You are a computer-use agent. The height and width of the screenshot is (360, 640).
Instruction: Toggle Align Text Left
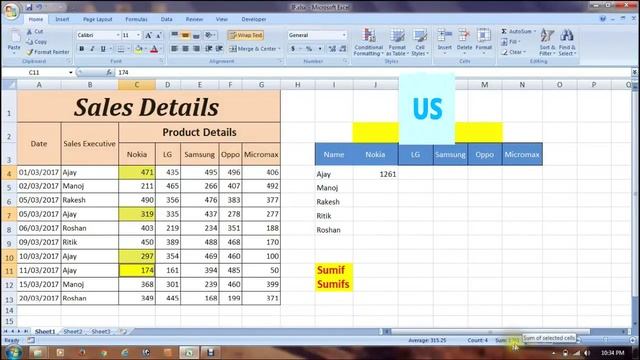click(175, 49)
